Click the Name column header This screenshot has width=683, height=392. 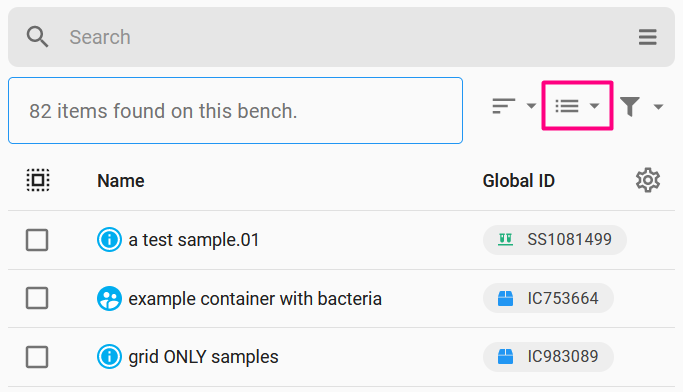coord(121,181)
